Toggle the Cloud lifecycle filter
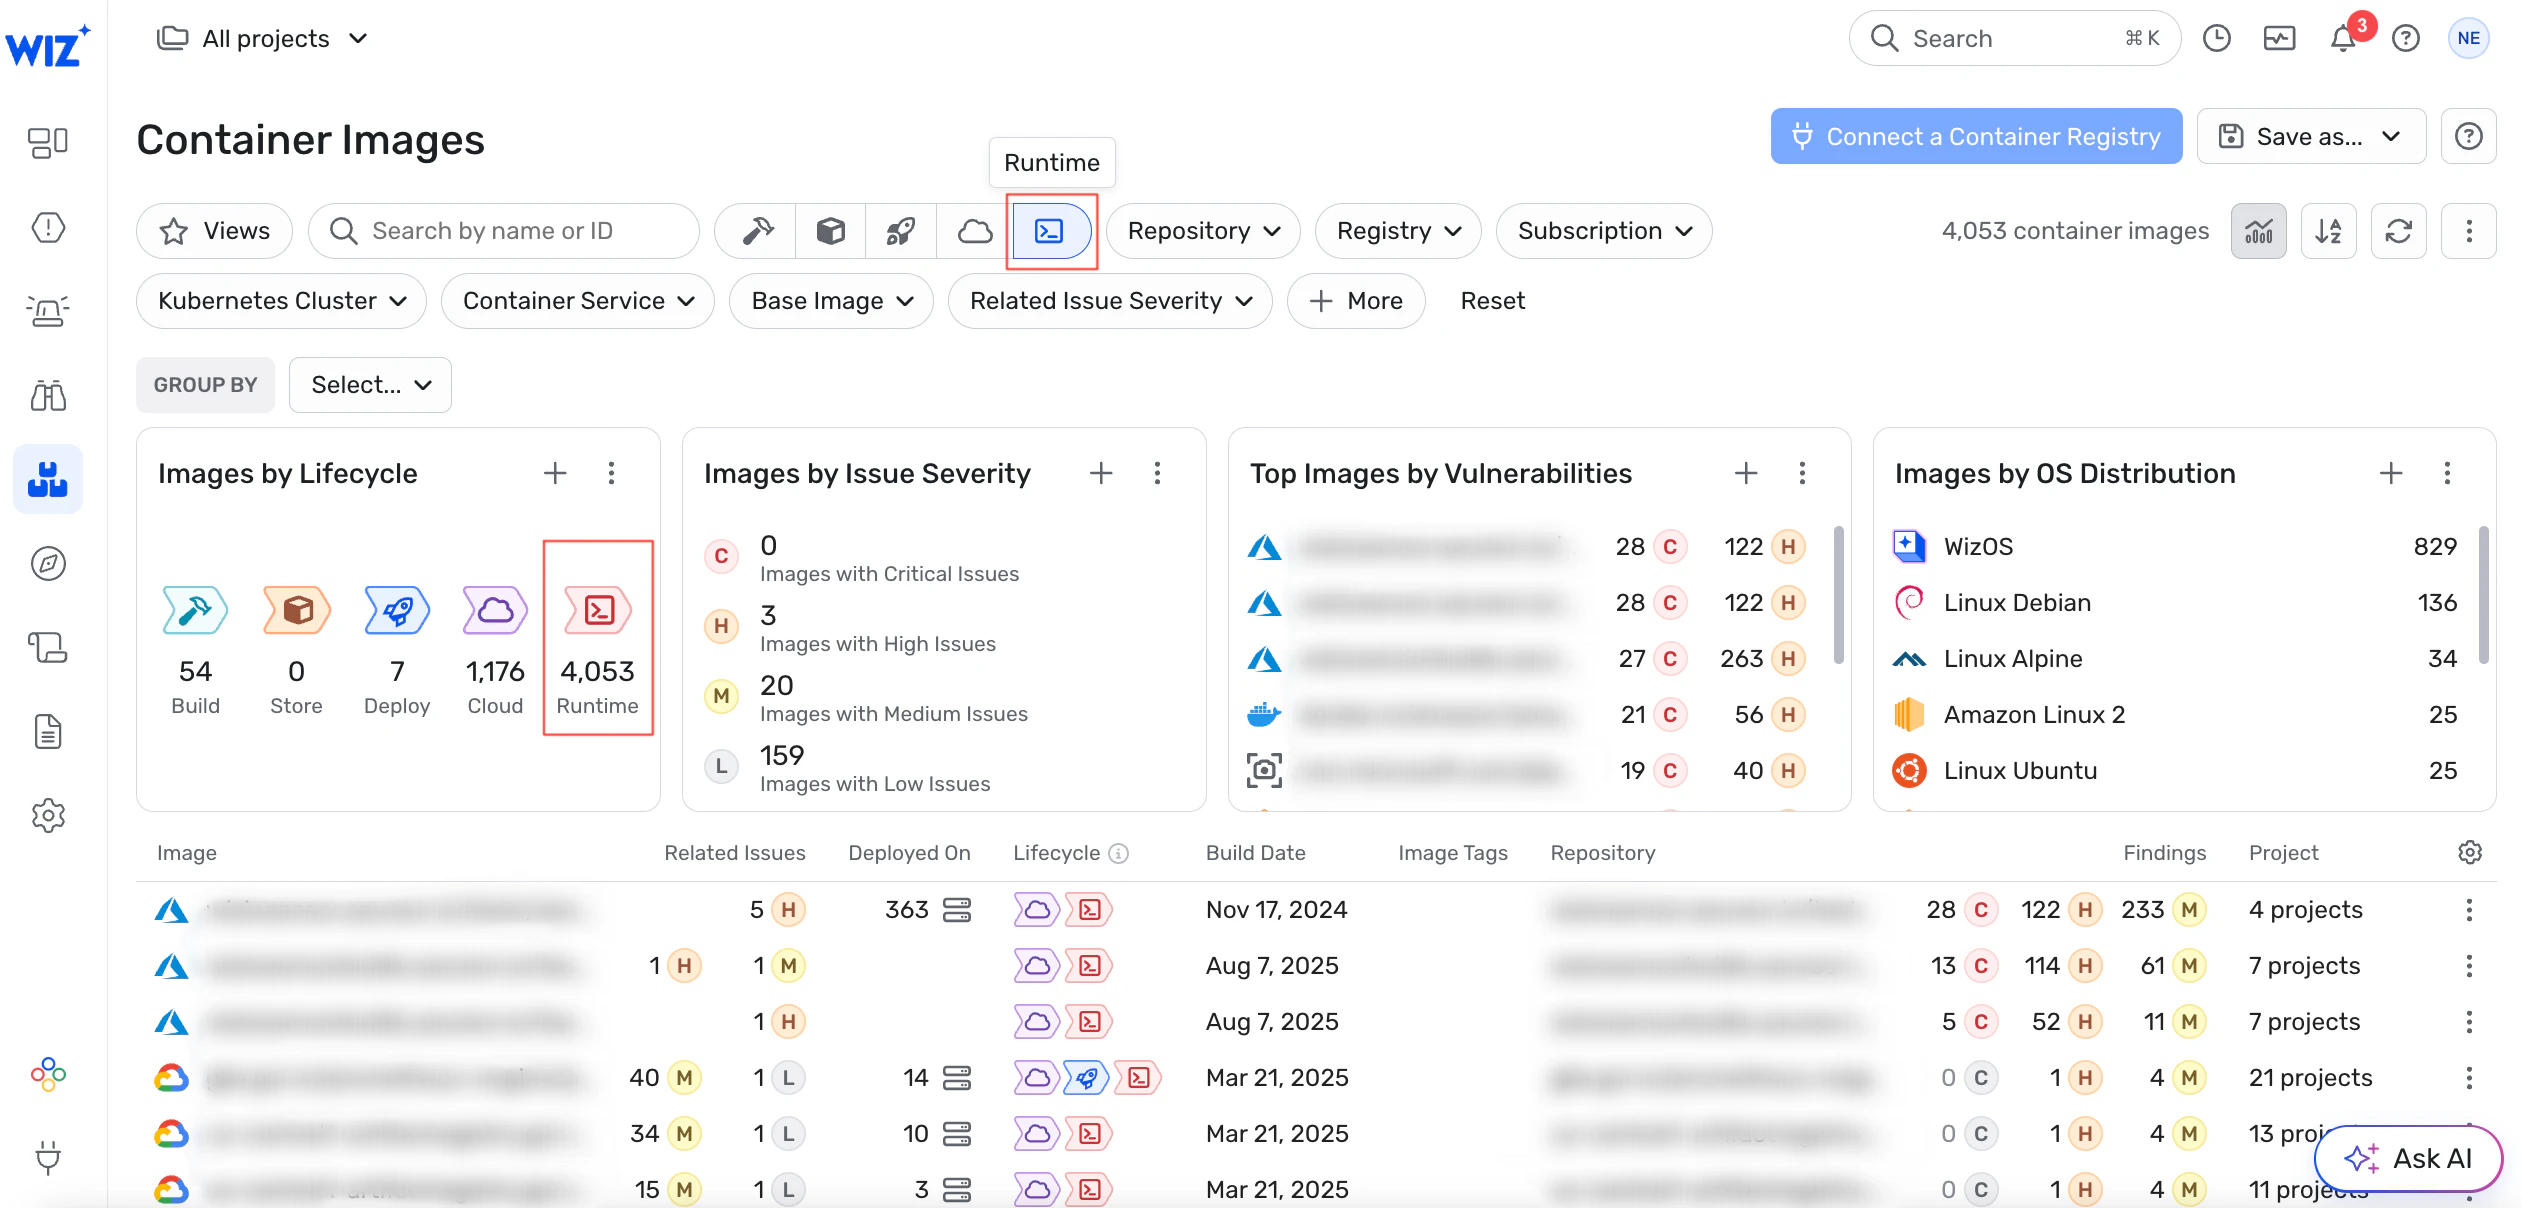Screen dimensions: 2522x1208 tap(974, 231)
